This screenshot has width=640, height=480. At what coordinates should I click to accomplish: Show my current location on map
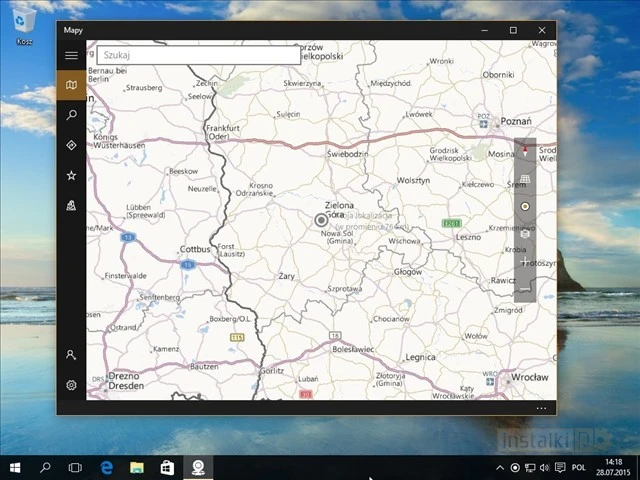[x=525, y=207]
